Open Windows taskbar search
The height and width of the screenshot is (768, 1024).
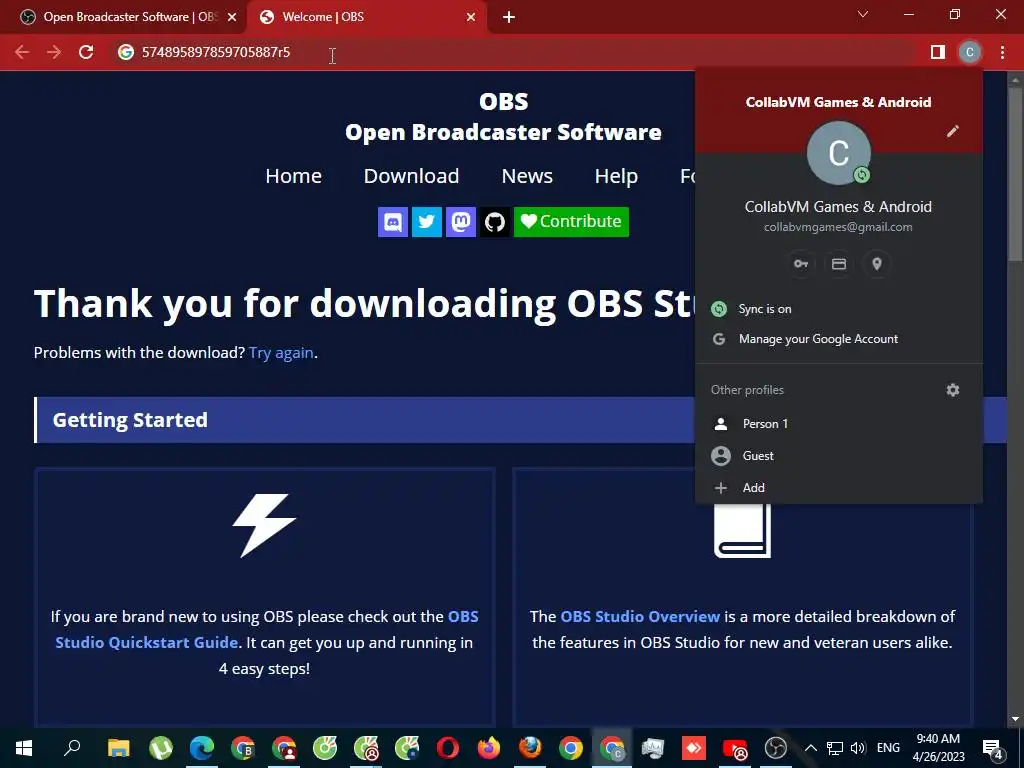[x=72, y=748]
